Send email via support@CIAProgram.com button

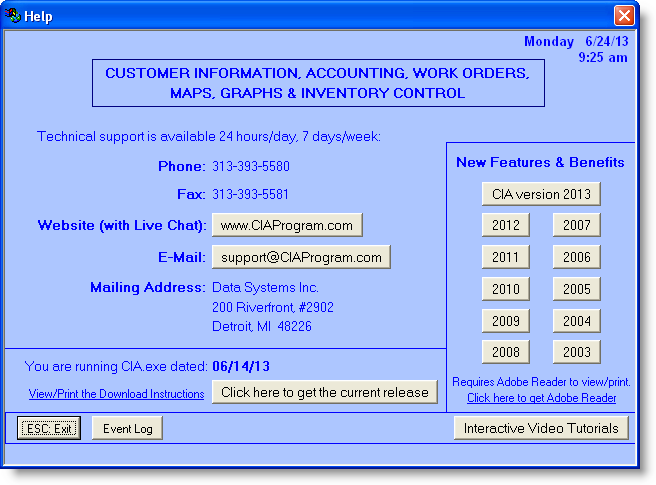(300, 257)
